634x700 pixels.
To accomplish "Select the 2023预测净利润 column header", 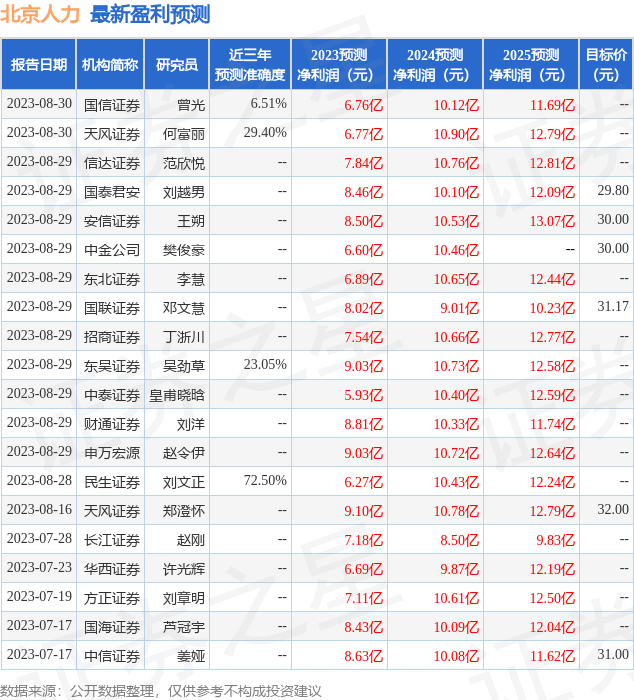I will (339, 65).
